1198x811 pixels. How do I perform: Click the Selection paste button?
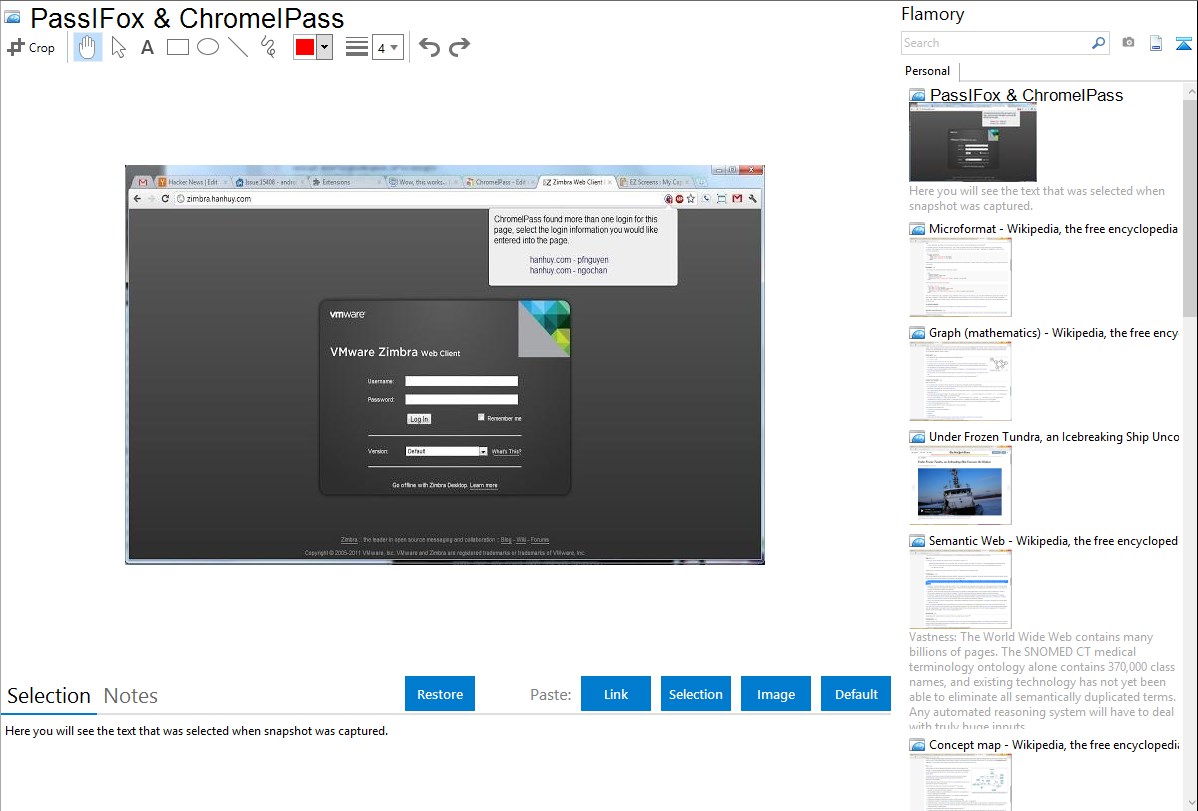coord(696,694)
